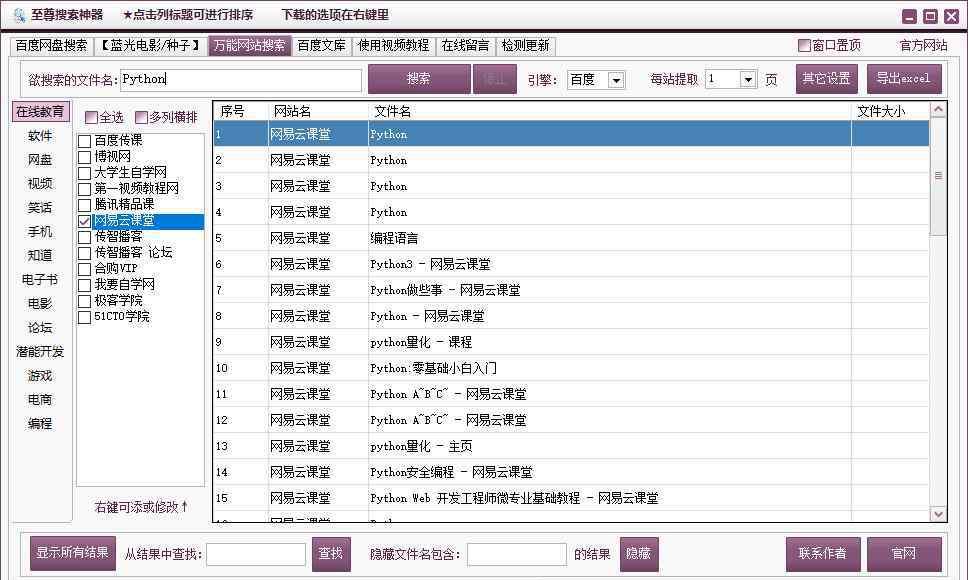968x580 pixels.
Task: Select the 笑话 category
Action: tap(41, 208)
